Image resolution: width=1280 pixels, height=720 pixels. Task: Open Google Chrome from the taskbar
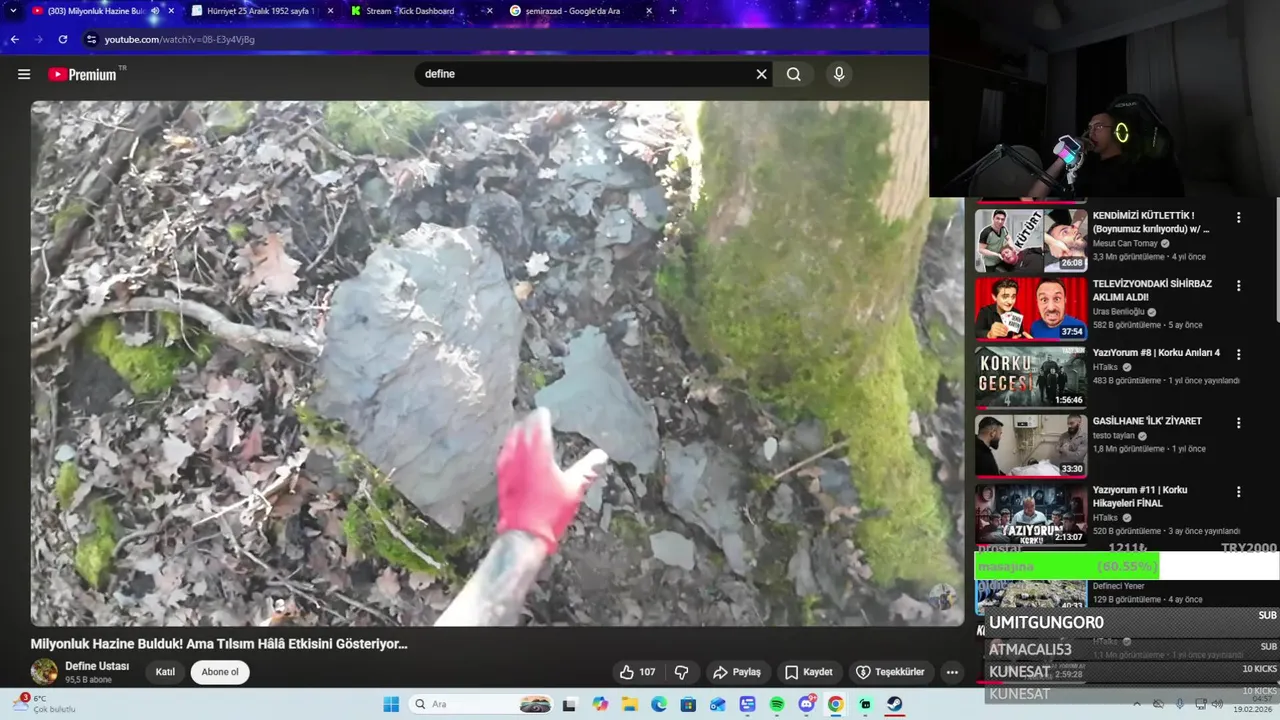(836, 704)
